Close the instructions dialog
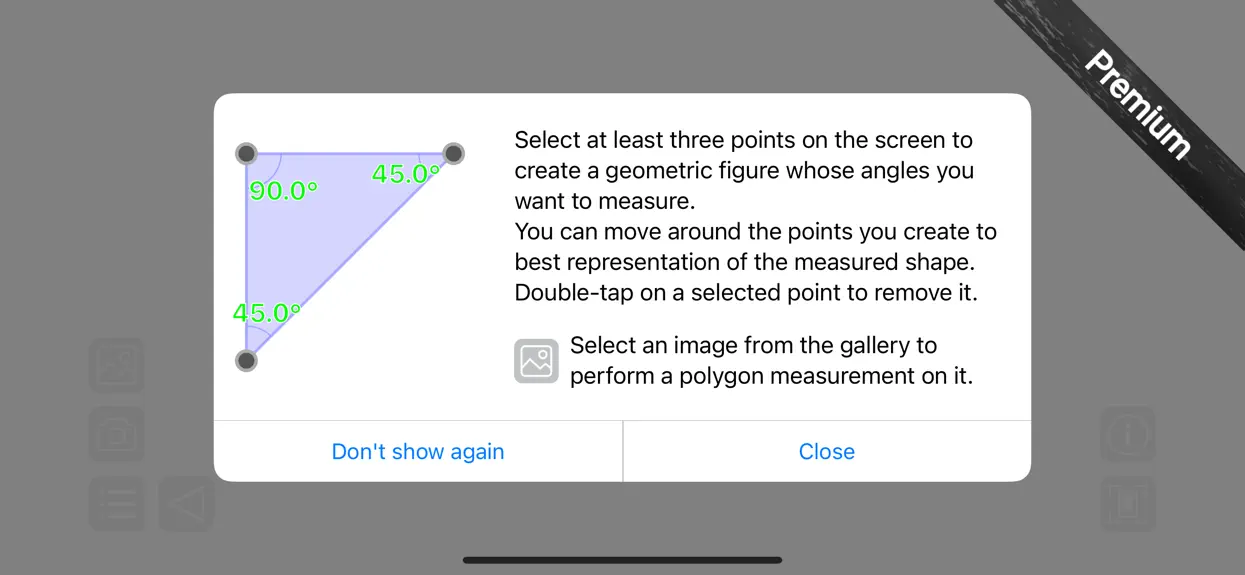Screen dimensions: 1245x575 point(827,451)
